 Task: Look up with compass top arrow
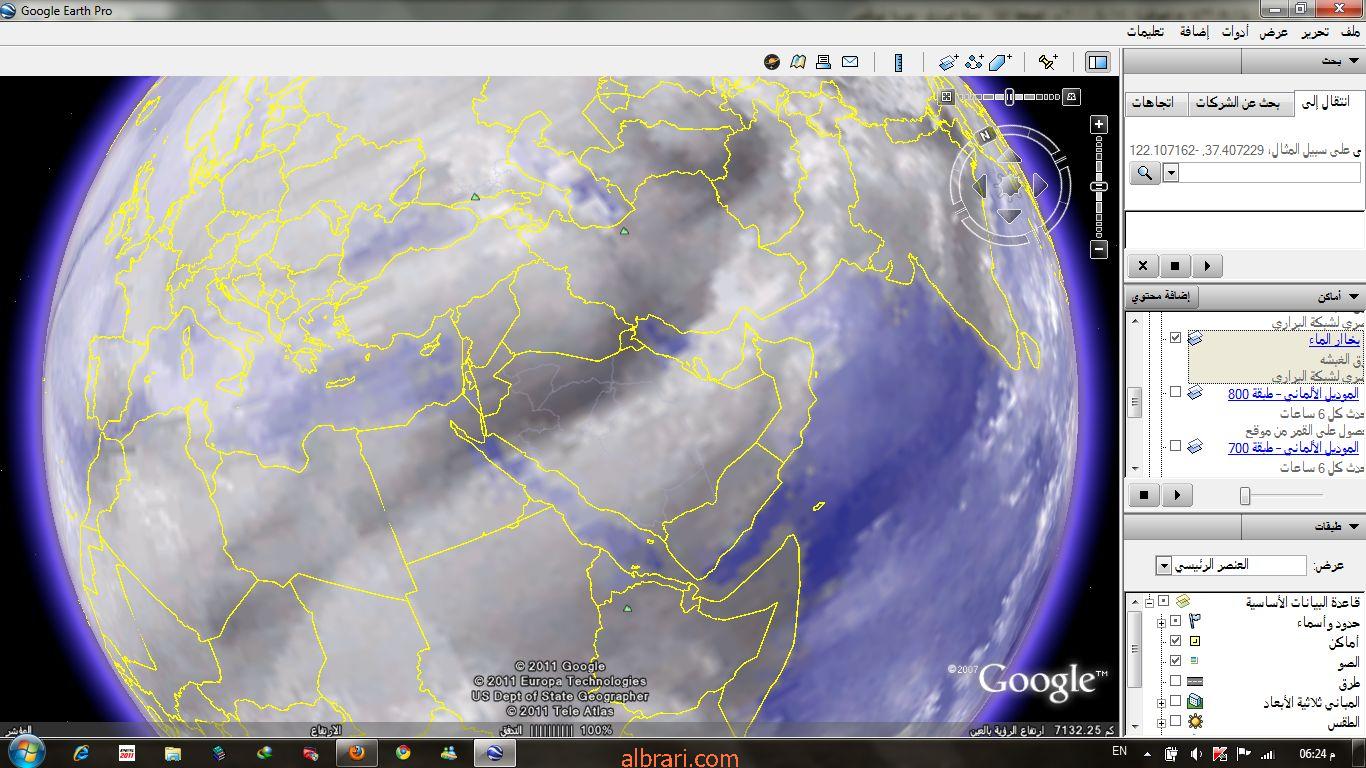[1010, 156]
